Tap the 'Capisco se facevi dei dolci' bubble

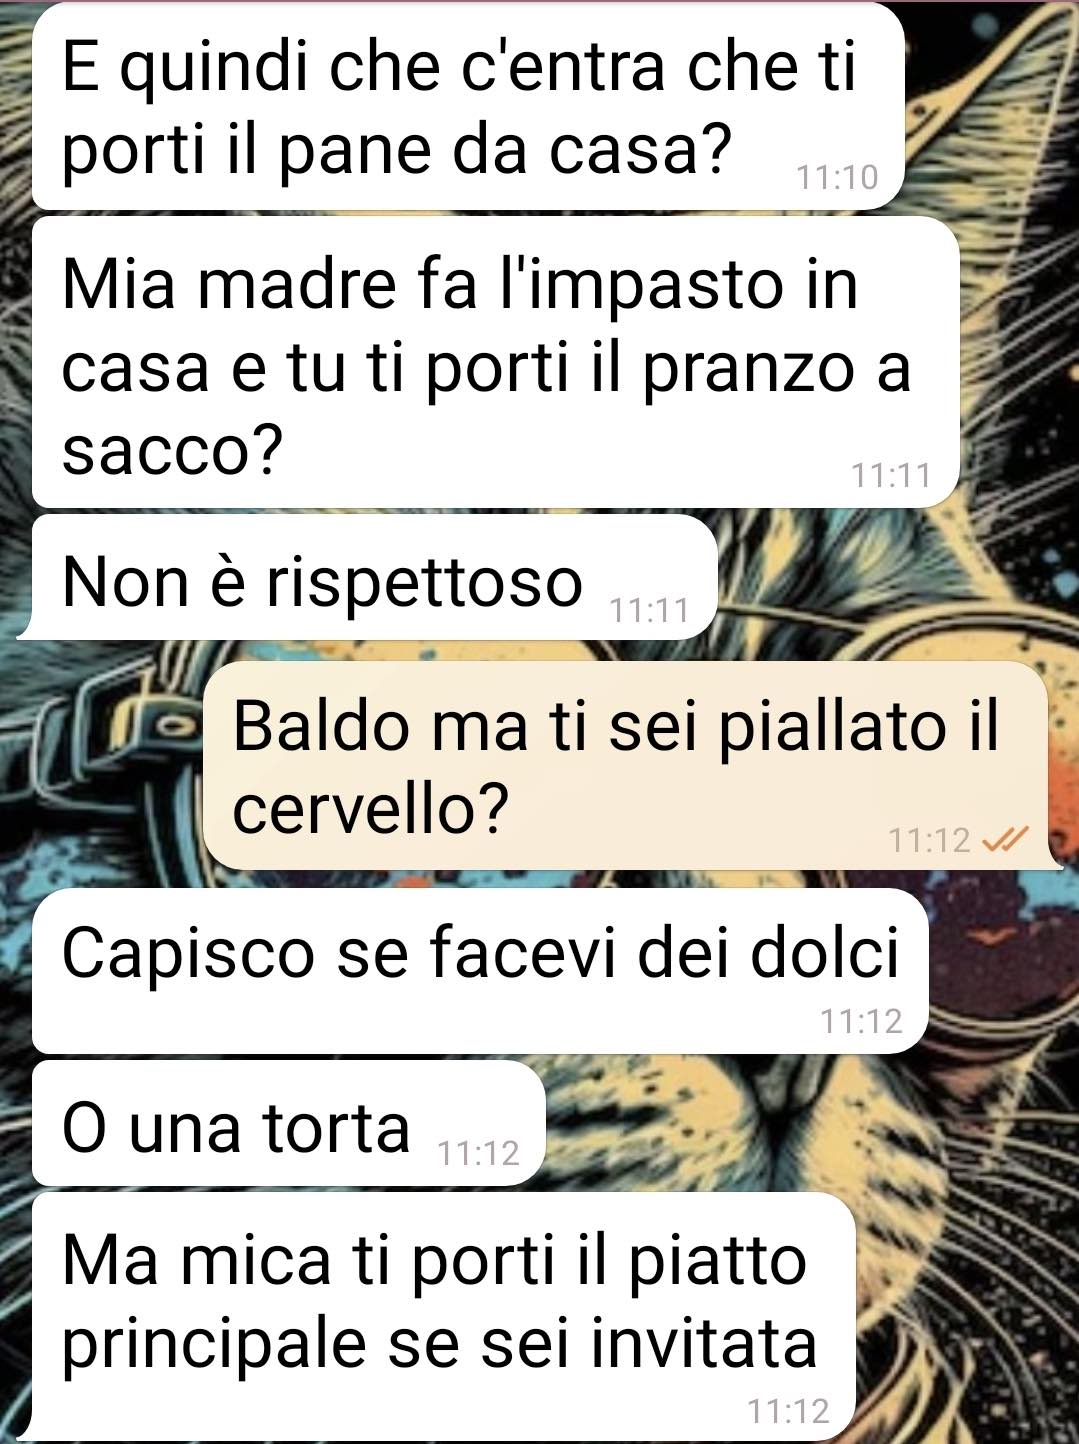tap(480, 971)
